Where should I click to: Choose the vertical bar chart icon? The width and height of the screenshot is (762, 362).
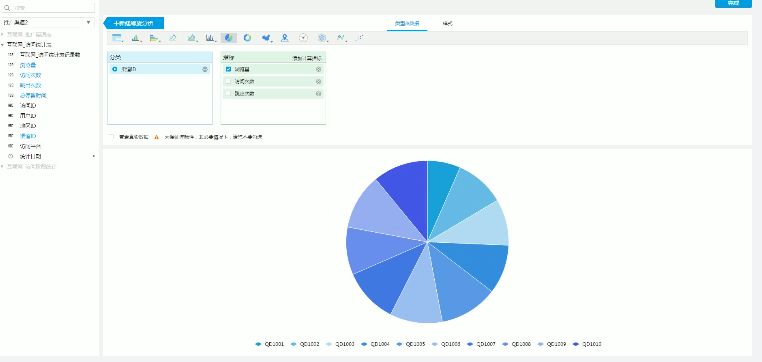[x=136, y=38]
